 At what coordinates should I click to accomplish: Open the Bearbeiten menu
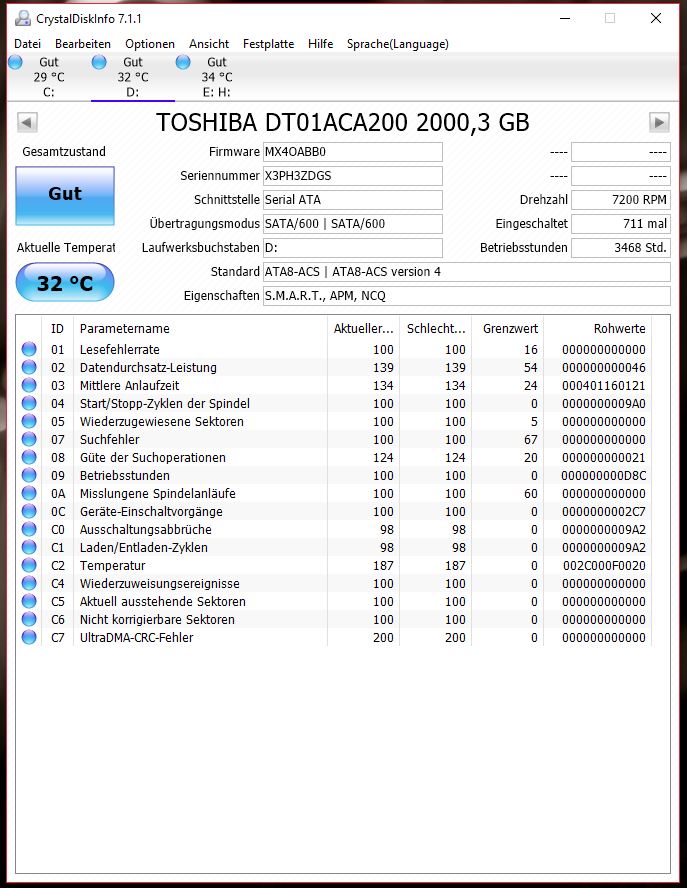click(83, 44)
